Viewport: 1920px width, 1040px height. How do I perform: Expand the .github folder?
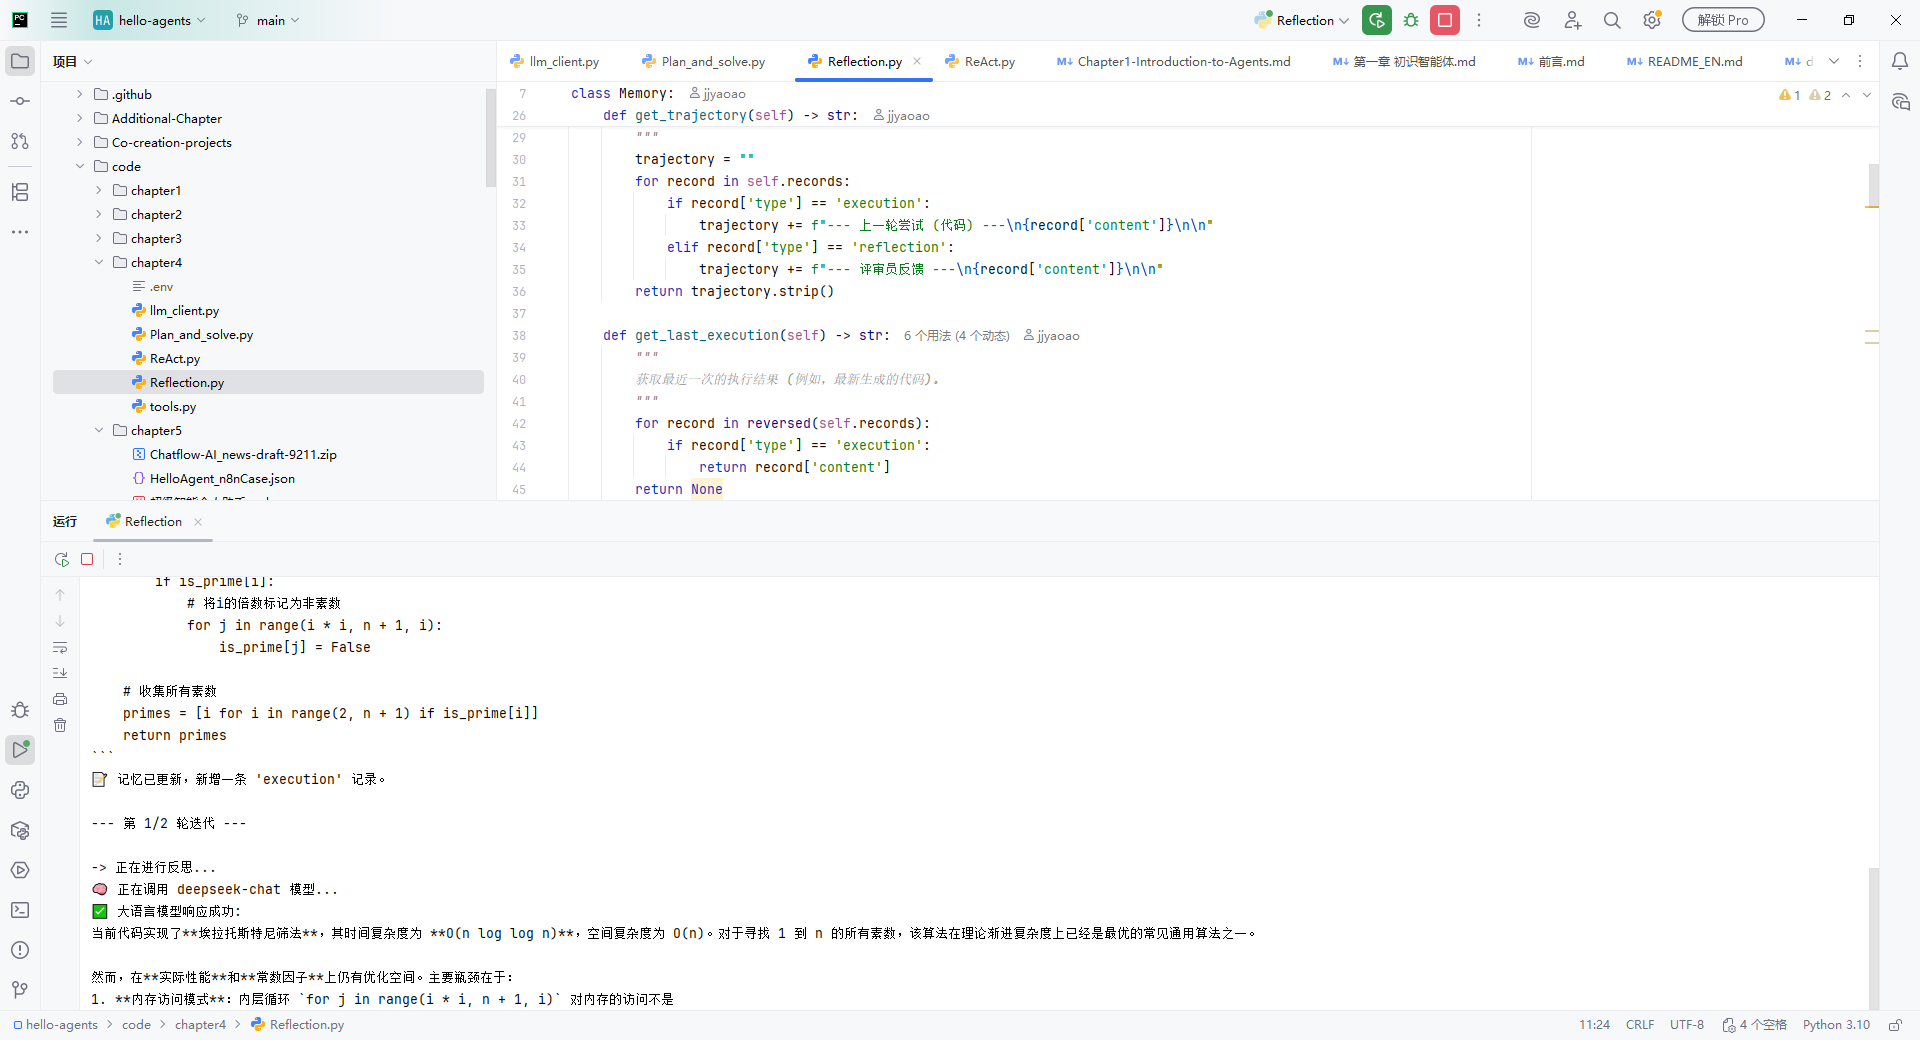tap(80, 94)
